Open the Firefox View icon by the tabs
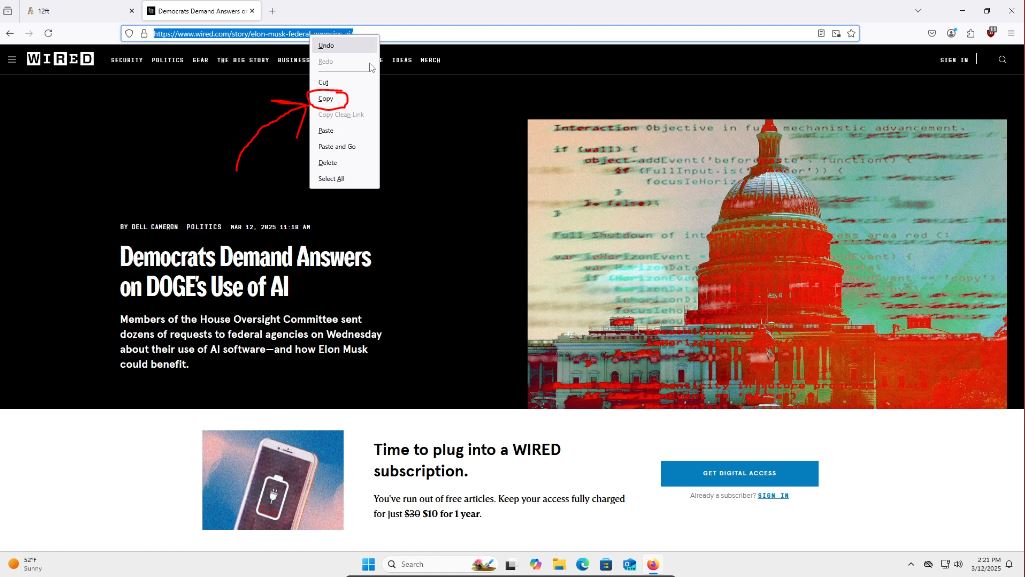This screenshot has height=577, width=1025. pos(8,11)
